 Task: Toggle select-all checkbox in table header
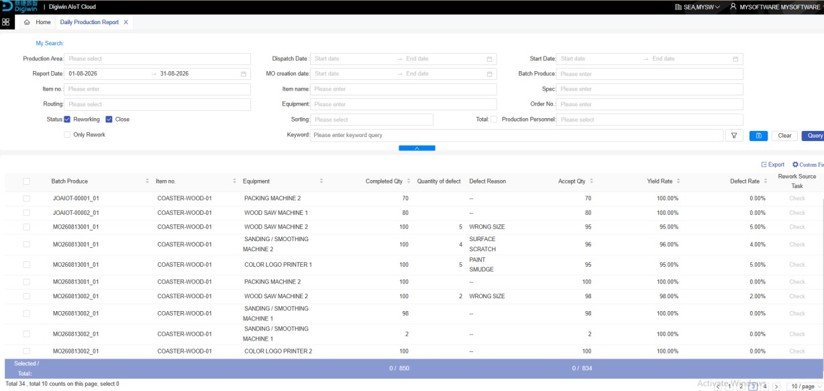(x=26, y=181)
